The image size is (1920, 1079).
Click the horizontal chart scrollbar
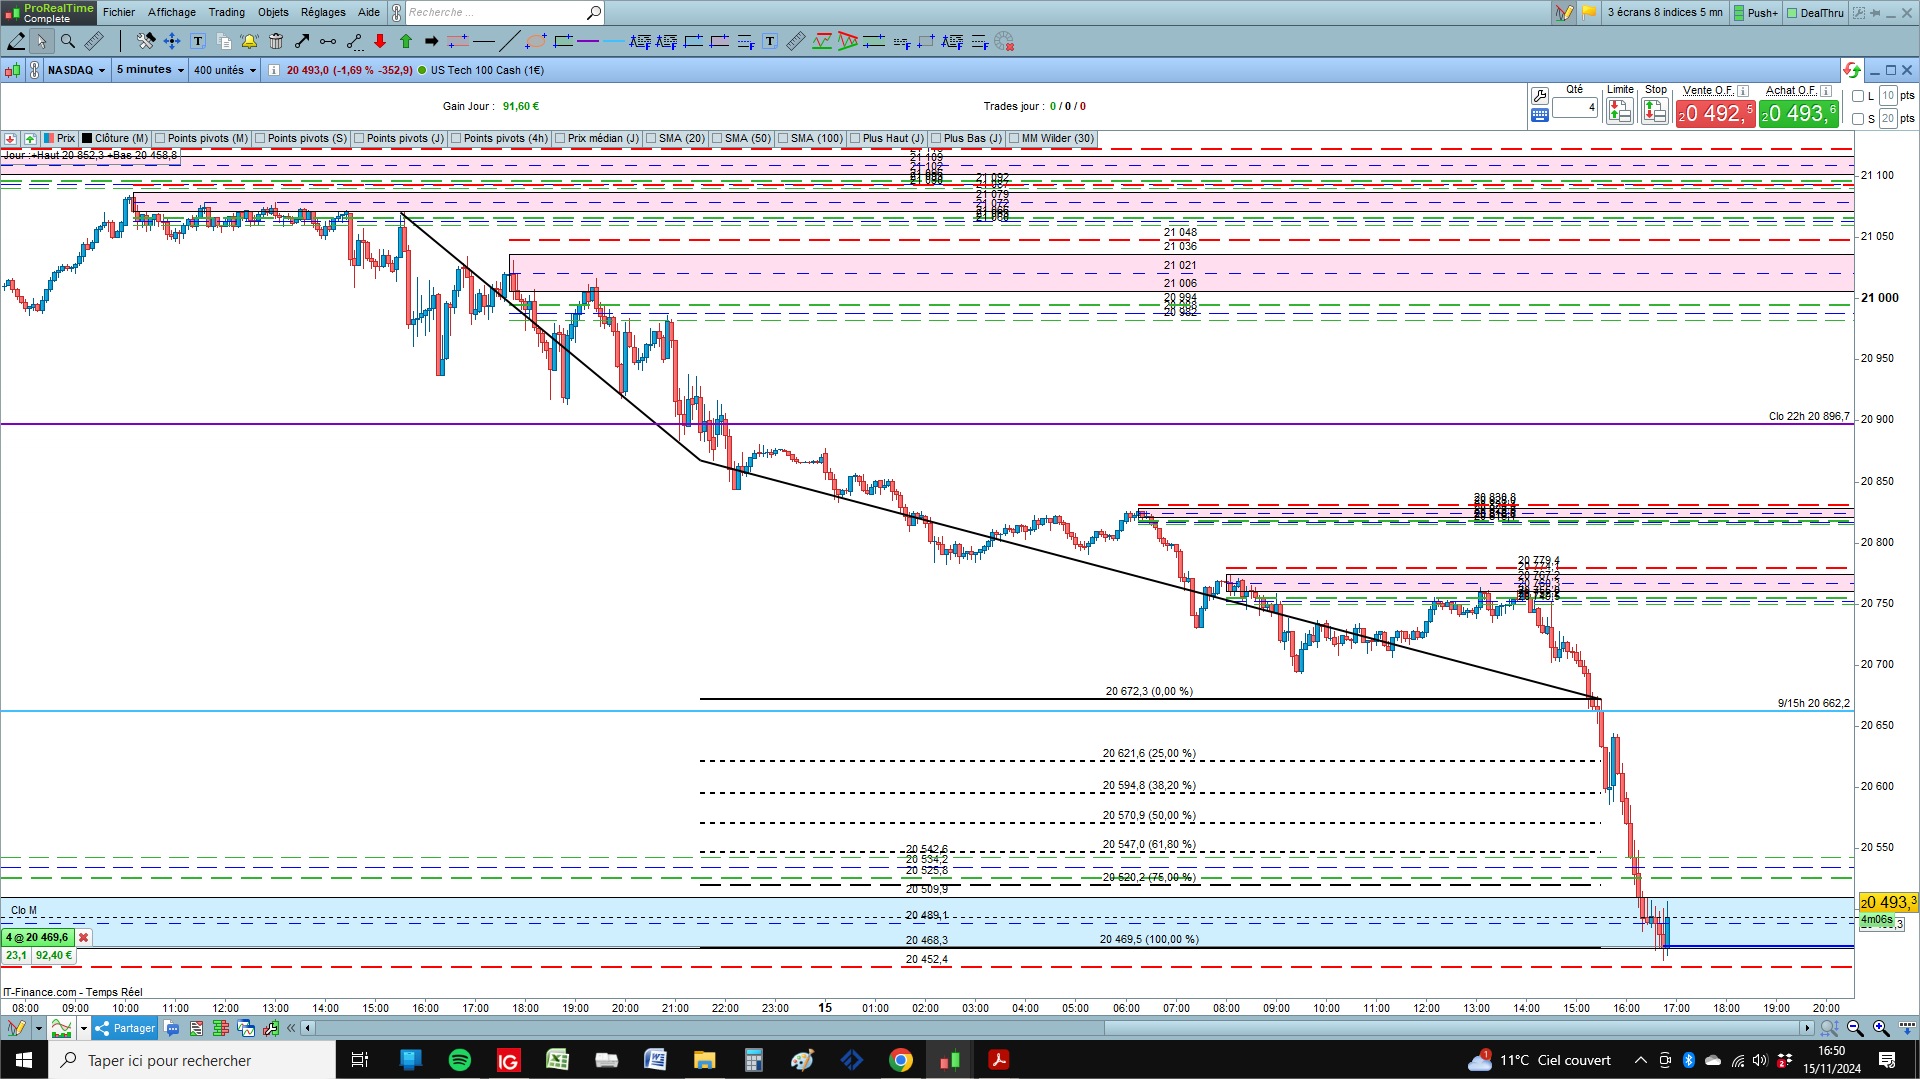pyautogui.click(x=1060, y=1028)
